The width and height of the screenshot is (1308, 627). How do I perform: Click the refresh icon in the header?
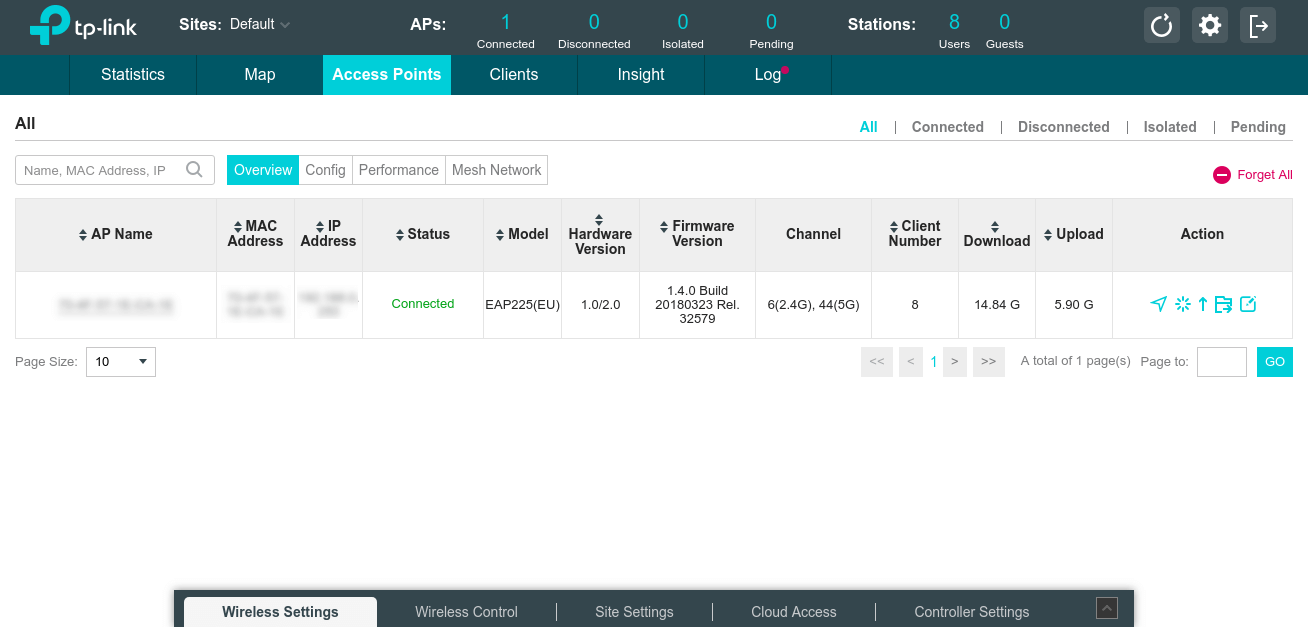(x=1161, y=25)
